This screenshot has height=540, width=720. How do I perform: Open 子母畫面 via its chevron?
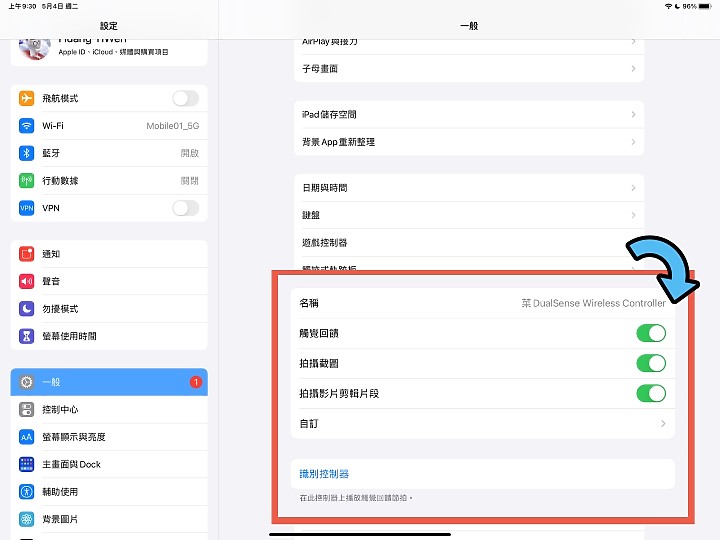point(633,68)
